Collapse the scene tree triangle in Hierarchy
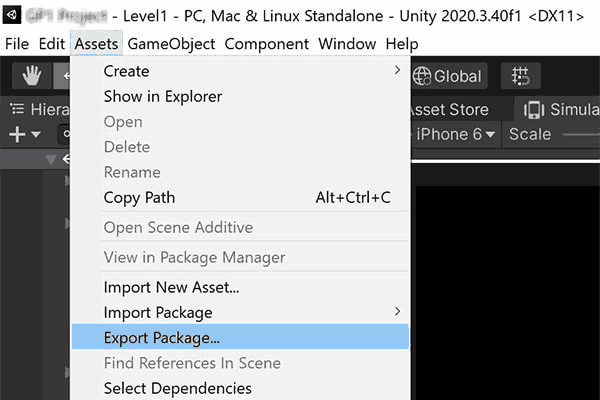This screenshot has height=400, width=600. [51, 160]
